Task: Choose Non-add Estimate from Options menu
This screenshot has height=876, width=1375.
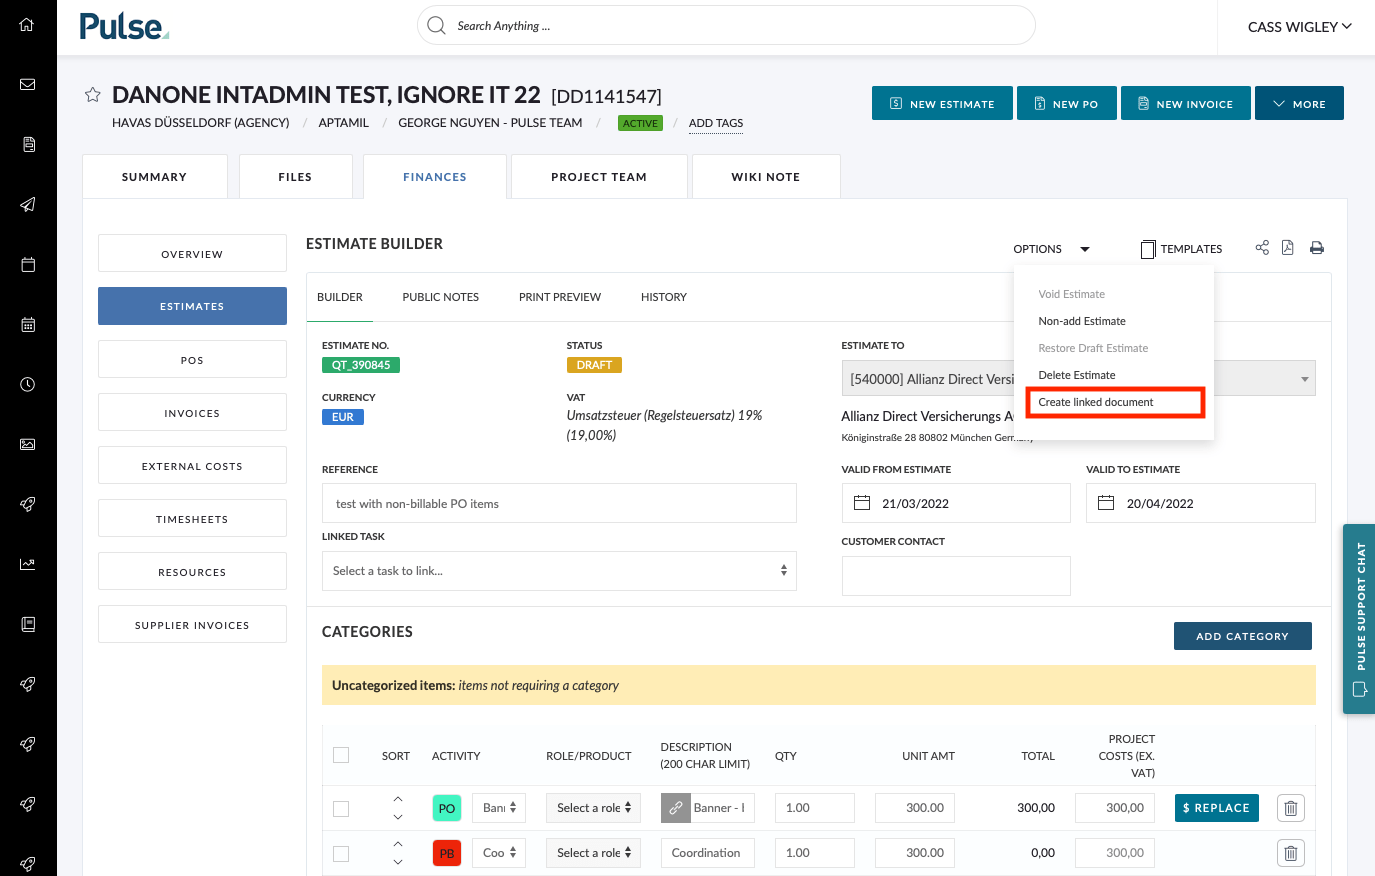Action: coord(1082,321)
